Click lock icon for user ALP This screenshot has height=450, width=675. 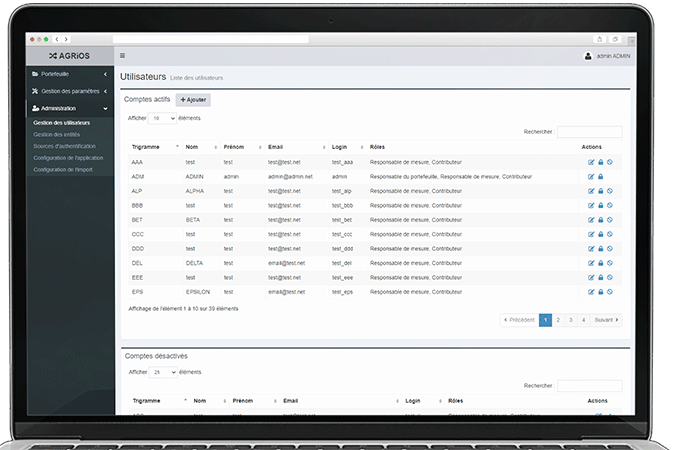(601, 191)
